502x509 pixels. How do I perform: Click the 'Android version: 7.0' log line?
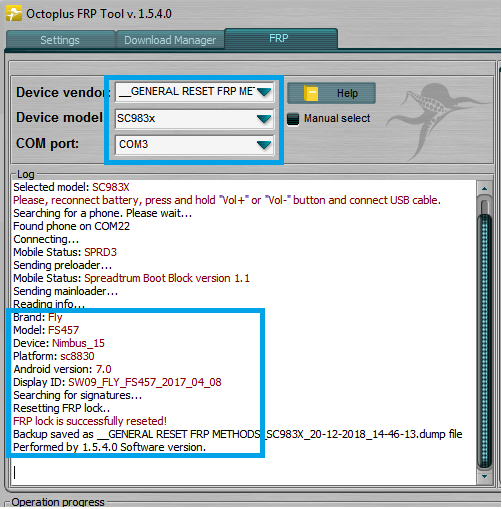point(62,369)
